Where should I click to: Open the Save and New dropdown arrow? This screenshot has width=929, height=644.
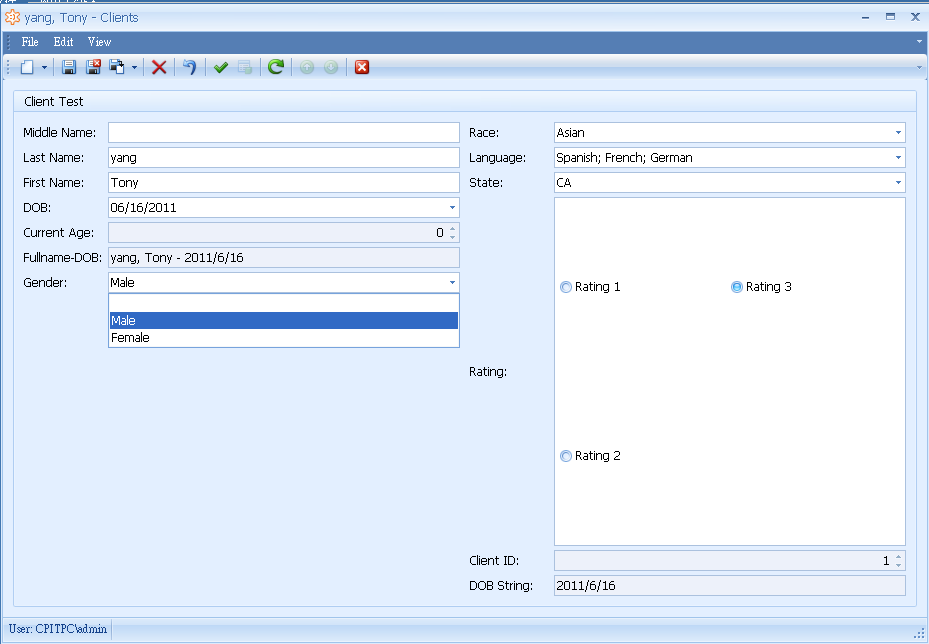(x=134, y=68)
